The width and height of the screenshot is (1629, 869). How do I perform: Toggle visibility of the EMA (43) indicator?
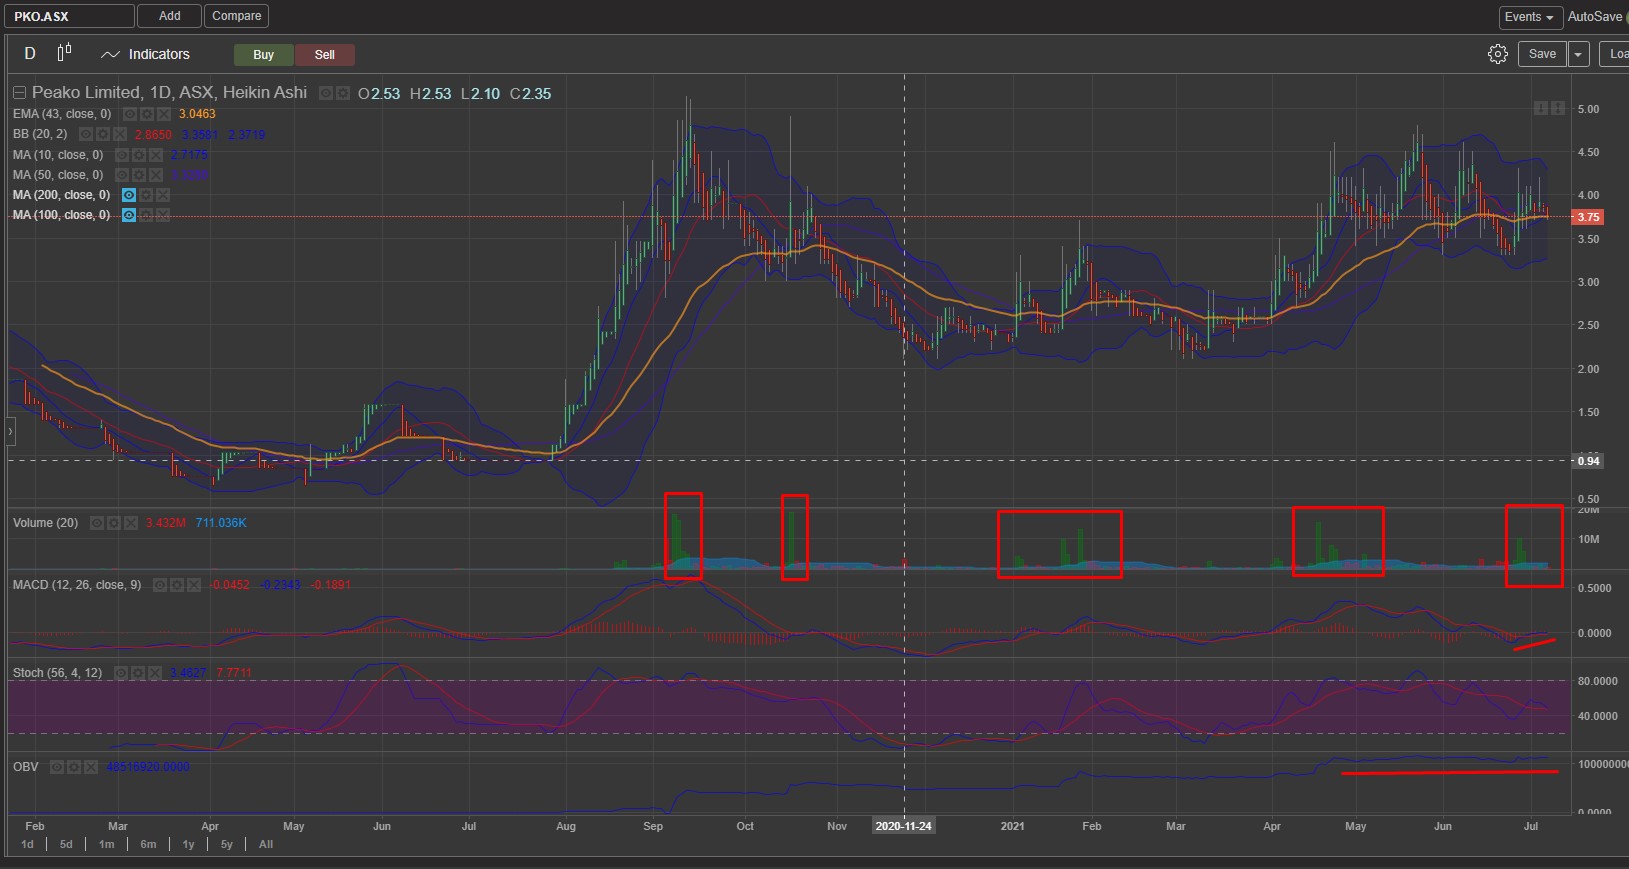(x=130, y=114)
